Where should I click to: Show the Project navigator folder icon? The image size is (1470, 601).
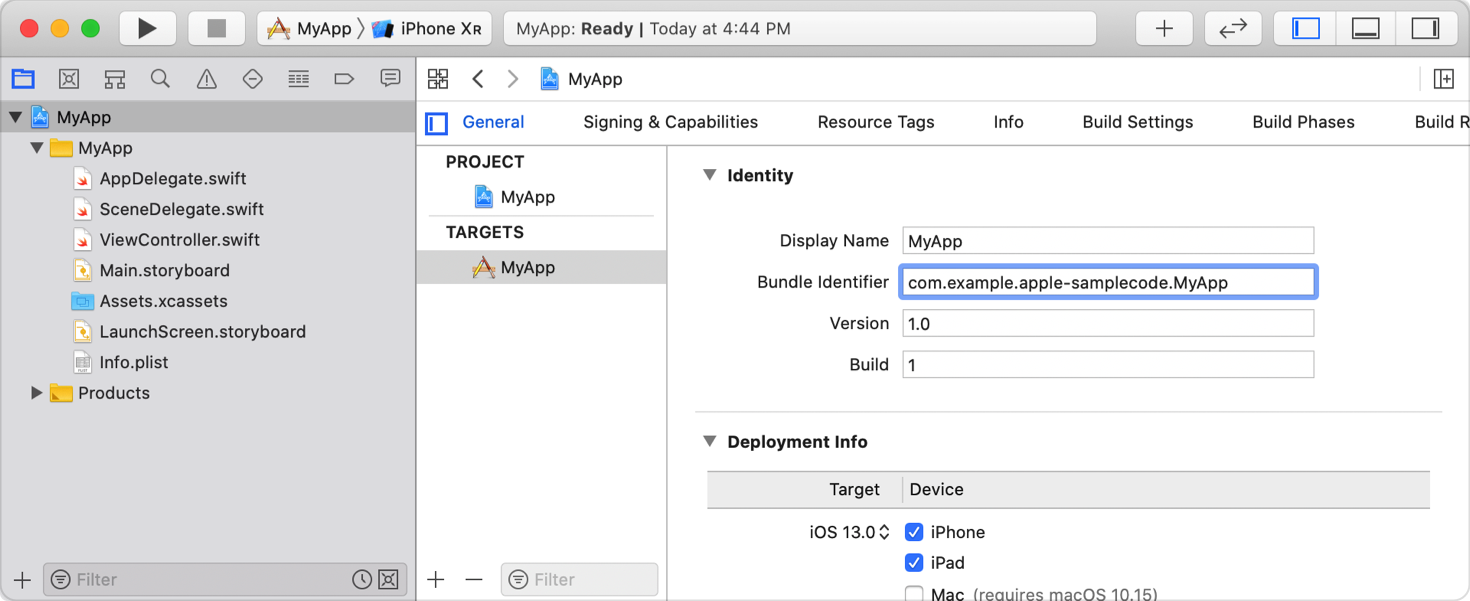pyautogui.click(x=23, y=79)
